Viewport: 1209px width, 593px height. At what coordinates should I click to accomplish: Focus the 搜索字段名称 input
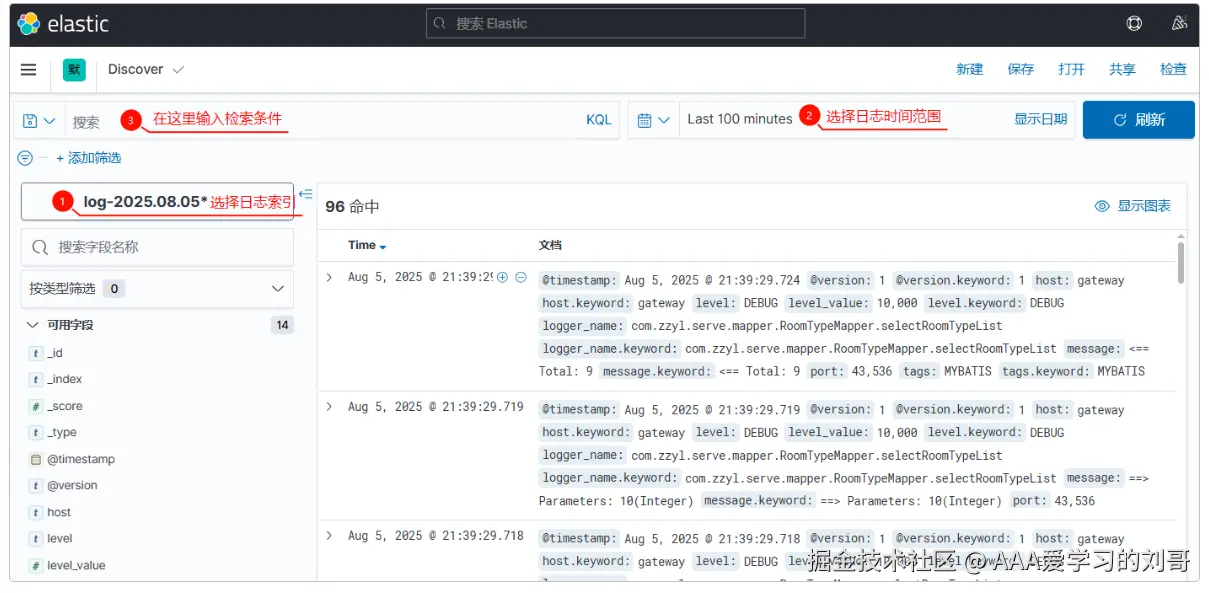pos(157,247)
